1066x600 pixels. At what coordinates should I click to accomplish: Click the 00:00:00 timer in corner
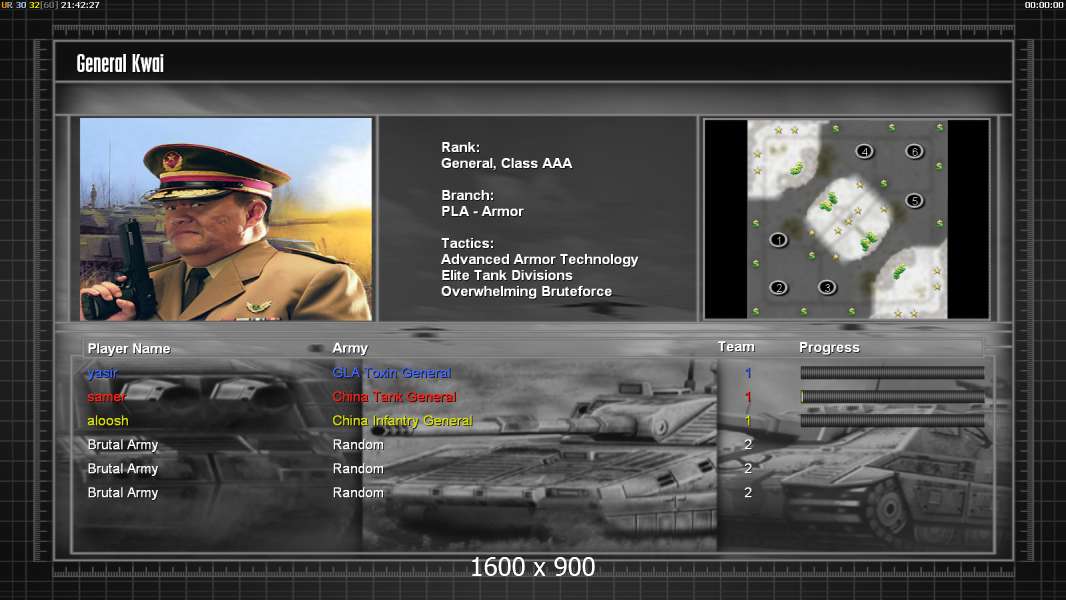[x=1044, y=5]
